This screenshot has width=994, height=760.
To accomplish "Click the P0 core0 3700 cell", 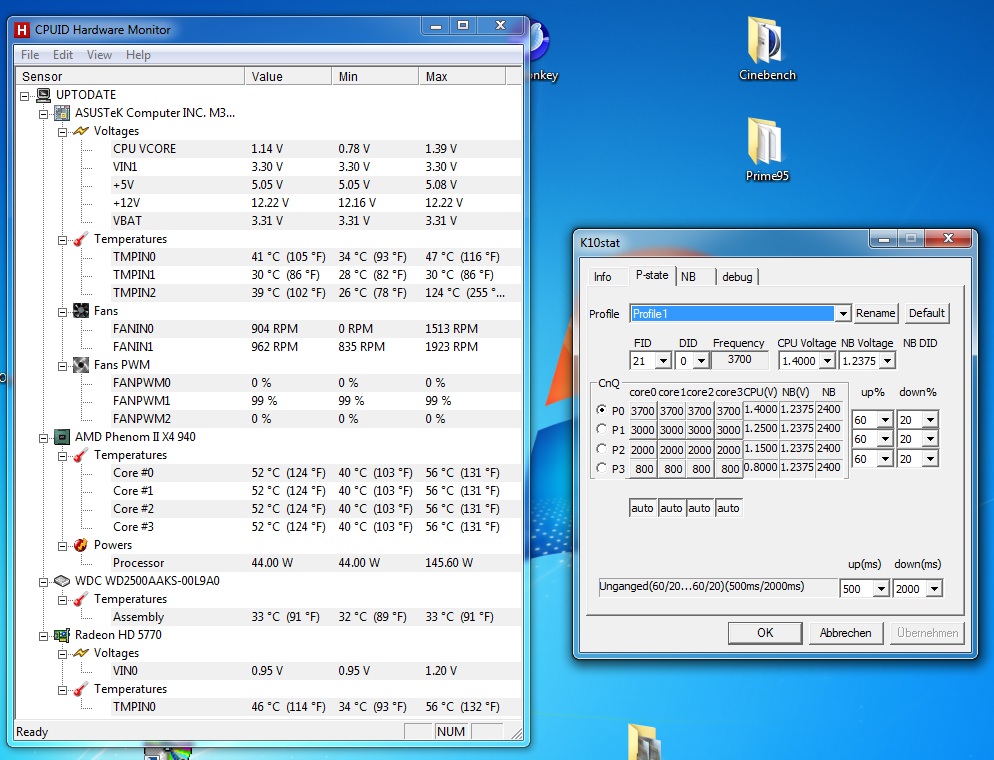I will pyautogui.click(x=642, y=411).
